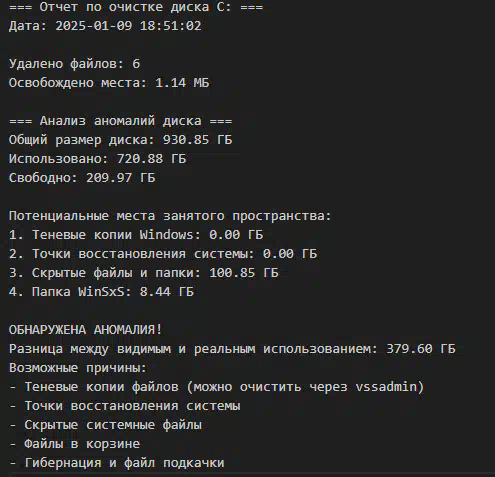
Task: Click the 'Возможные причины:' line
Action: [x=78, y=368]
